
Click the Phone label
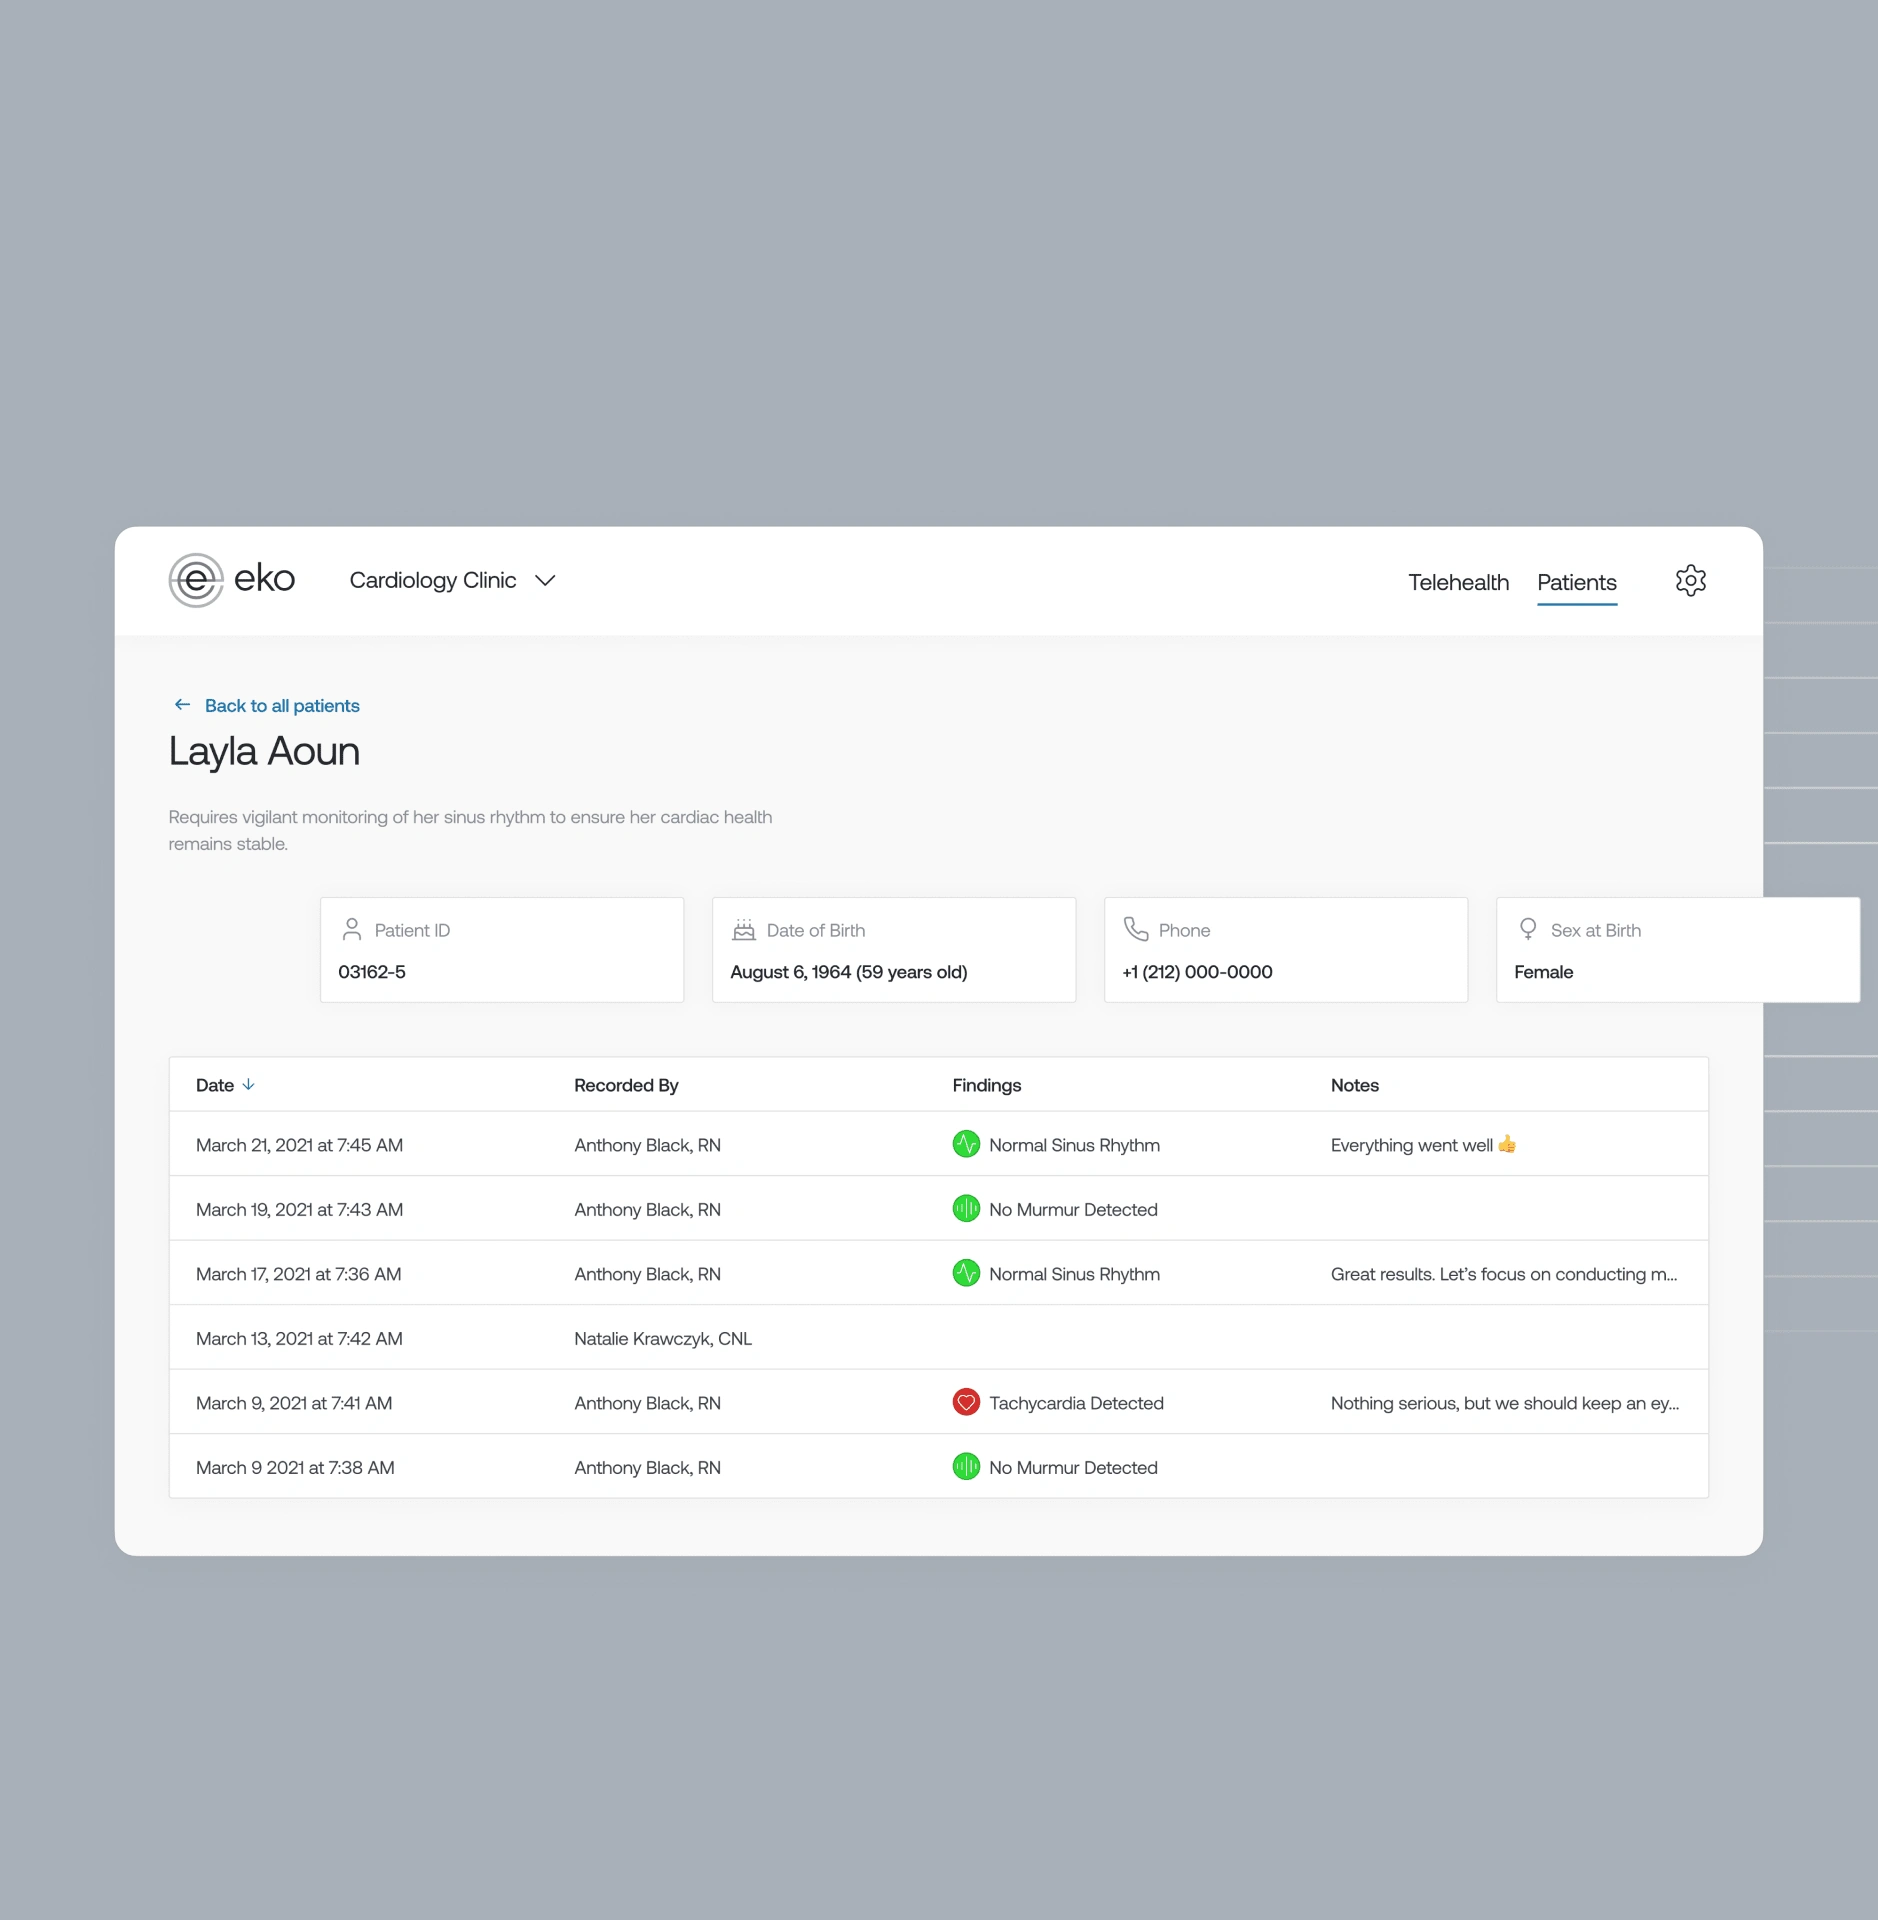tap(1184, 930)
